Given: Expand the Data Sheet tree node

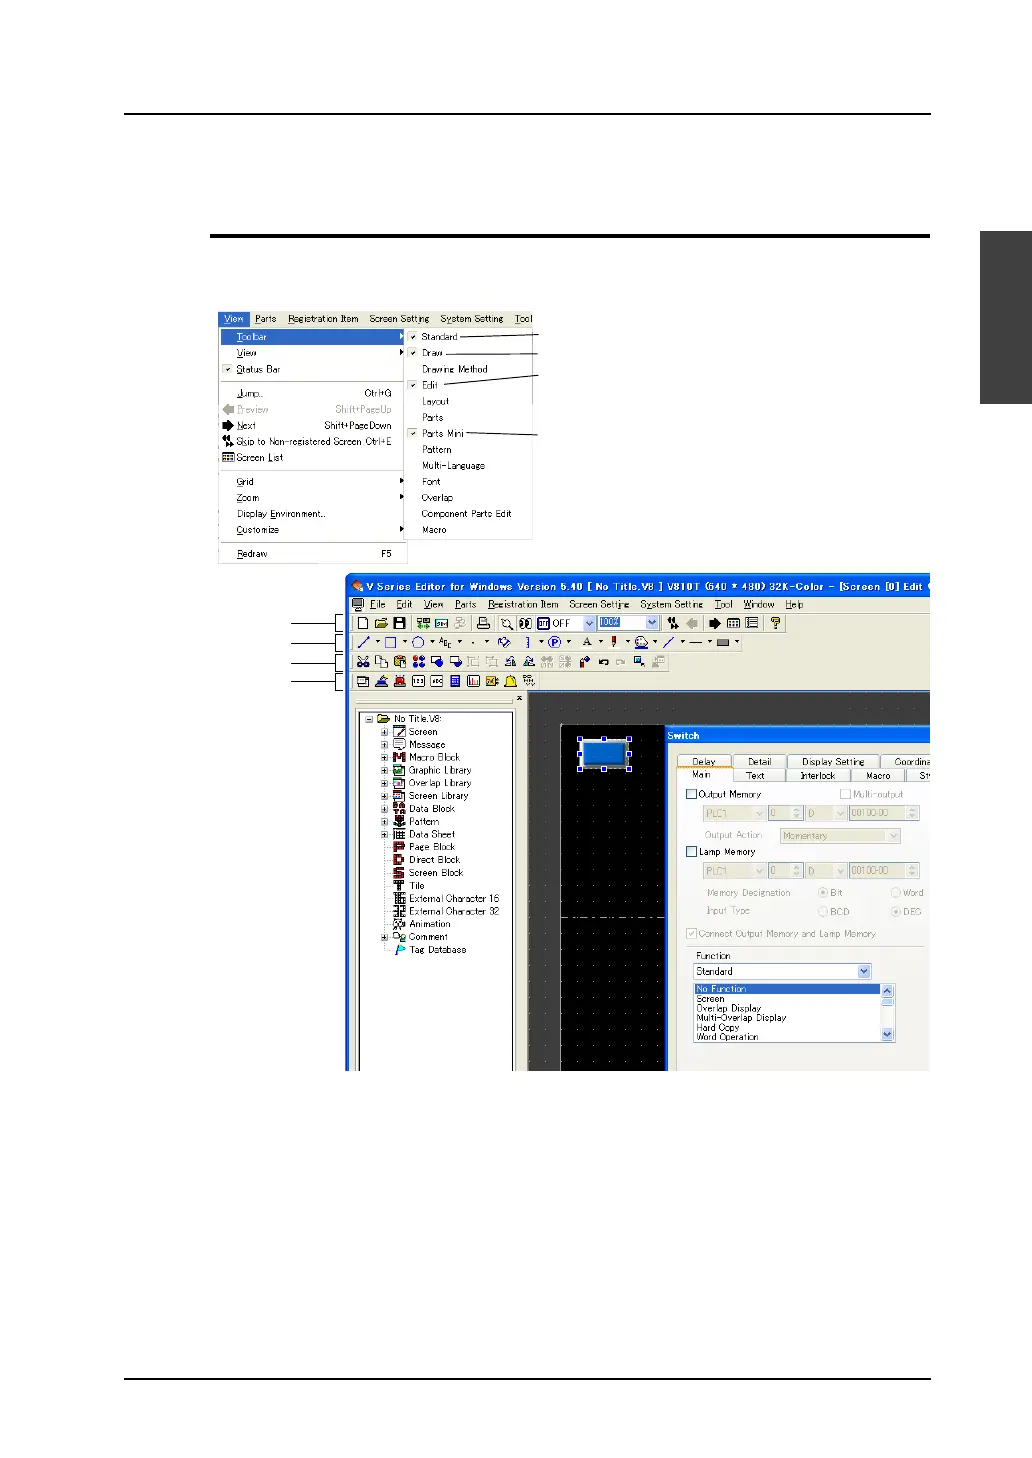Looking at the screenshot, I should tap(384, 834).
